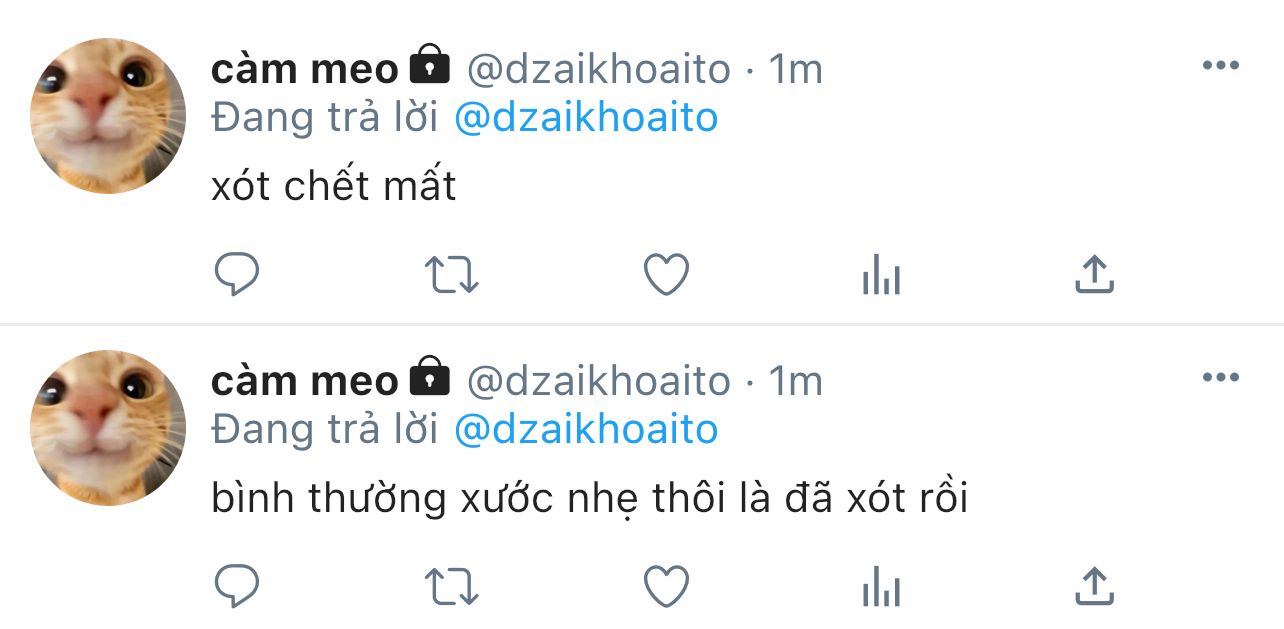Share the "bình thường xước nhẹ" tweet
Screen dimensions: 1284x629
point(1094,586)
